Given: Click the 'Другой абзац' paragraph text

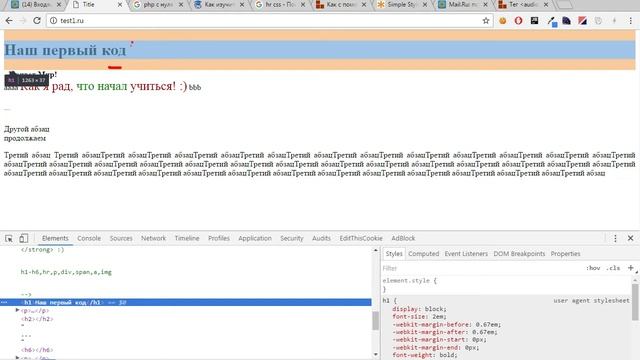Looking at the screenshot, I should [27, 129].
